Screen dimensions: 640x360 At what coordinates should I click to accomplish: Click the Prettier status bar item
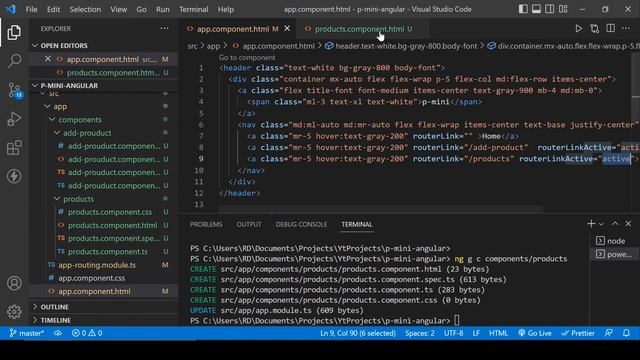(578, 333)
